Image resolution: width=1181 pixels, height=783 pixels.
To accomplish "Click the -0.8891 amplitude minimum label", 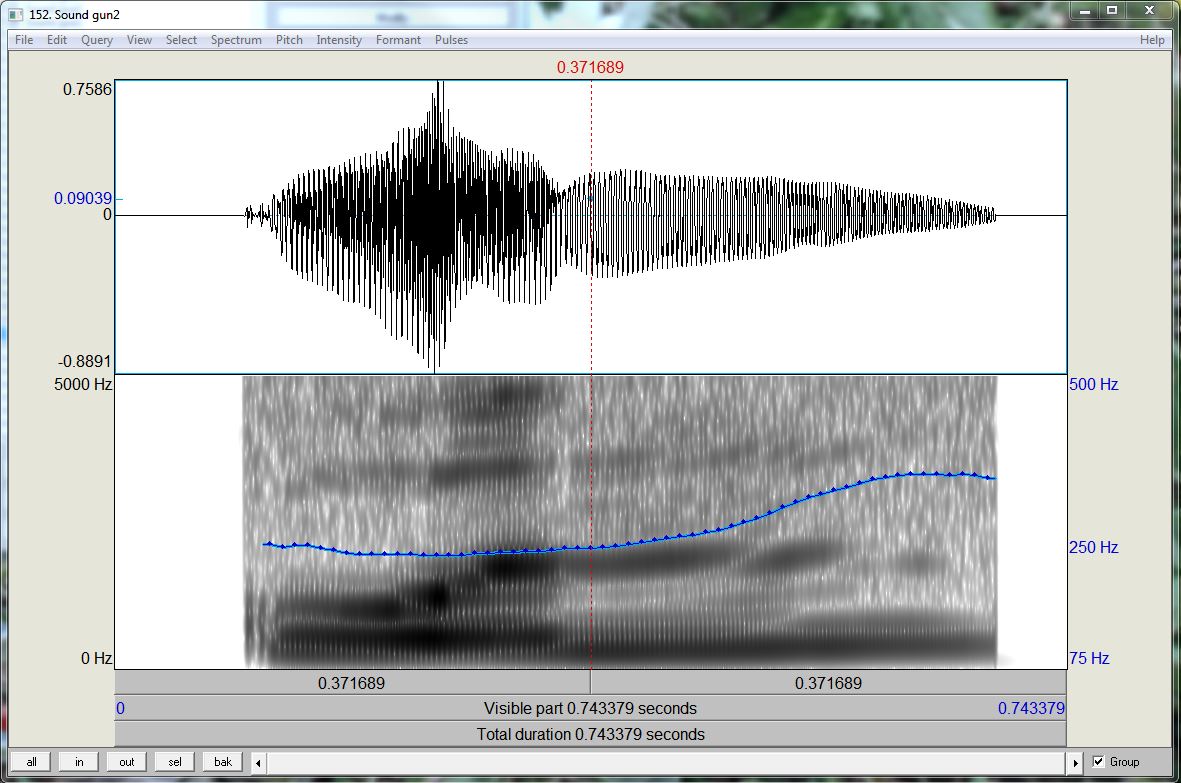I will [85, 361].
